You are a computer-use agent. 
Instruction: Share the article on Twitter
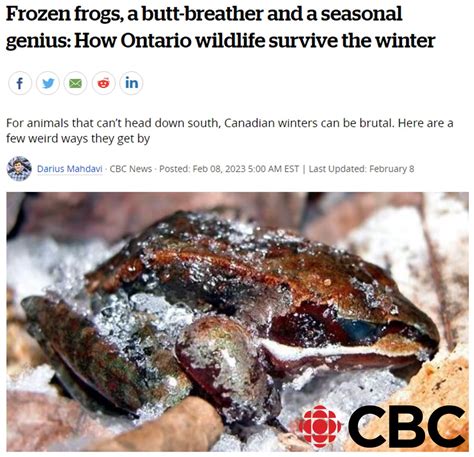point(48,83)
